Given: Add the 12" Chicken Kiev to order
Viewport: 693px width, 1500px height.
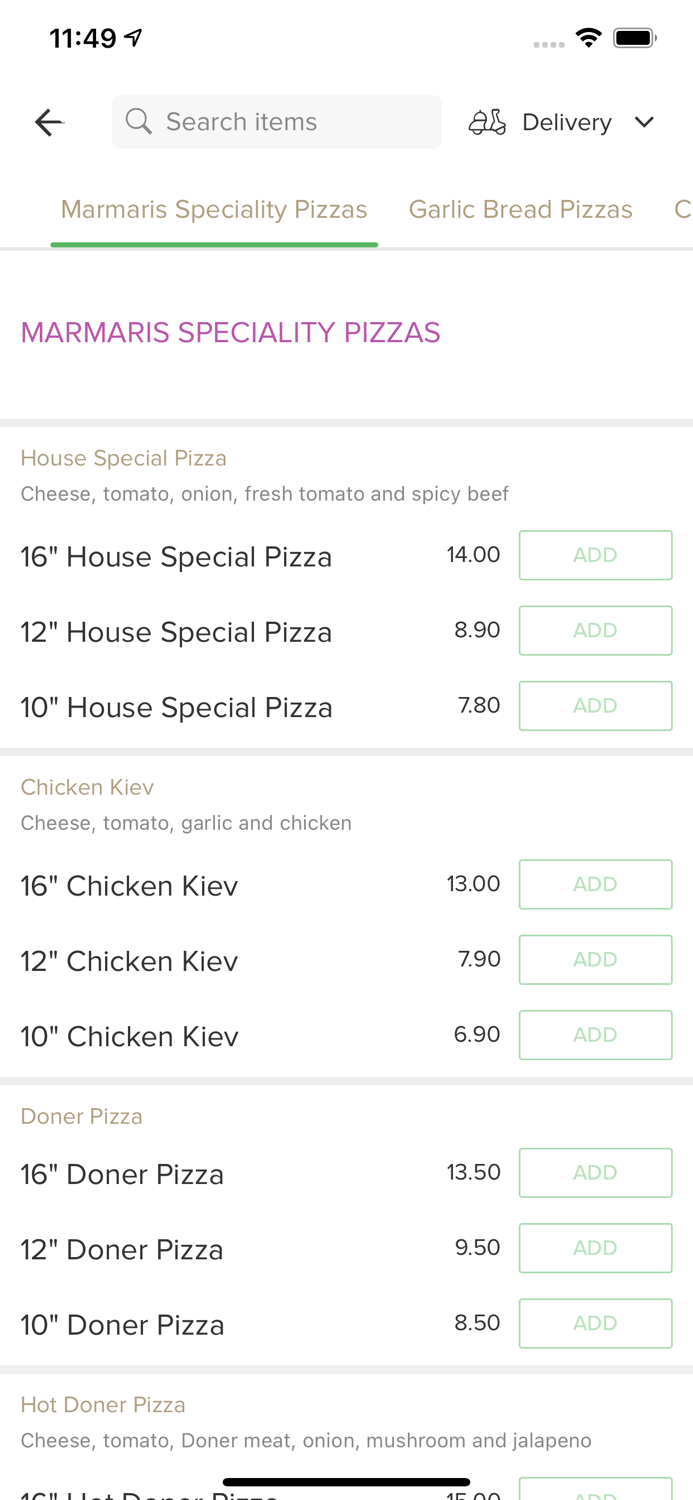Looking at the screenshot, I should click(x=595, y=959).
